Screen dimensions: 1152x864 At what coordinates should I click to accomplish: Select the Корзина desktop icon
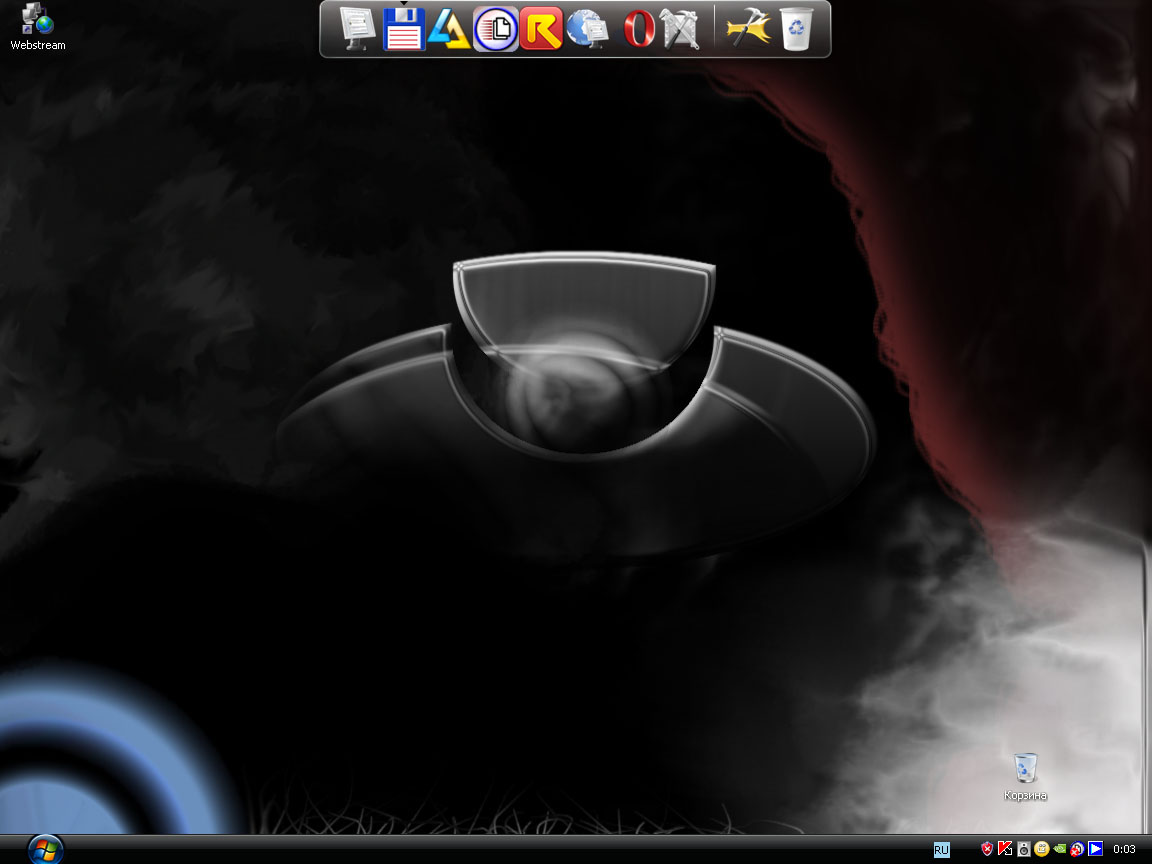click(x=1025, y=777)
